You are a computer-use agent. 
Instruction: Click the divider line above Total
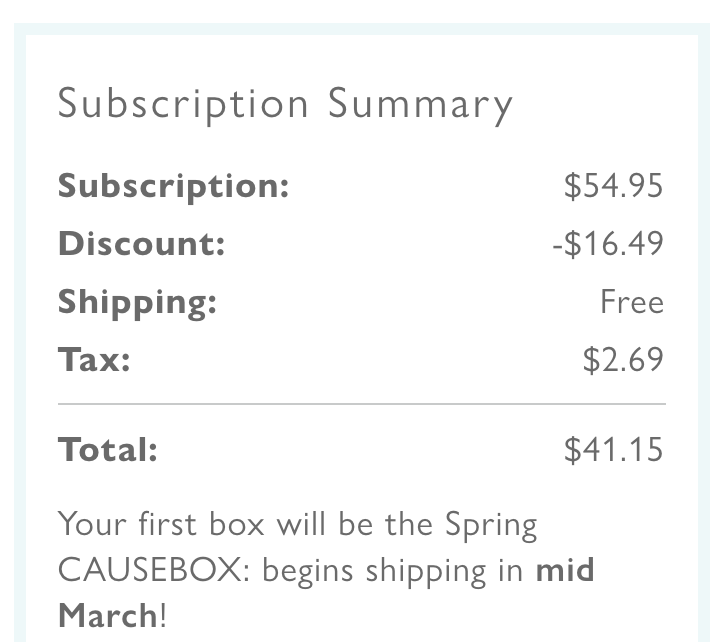pos(362,404)
